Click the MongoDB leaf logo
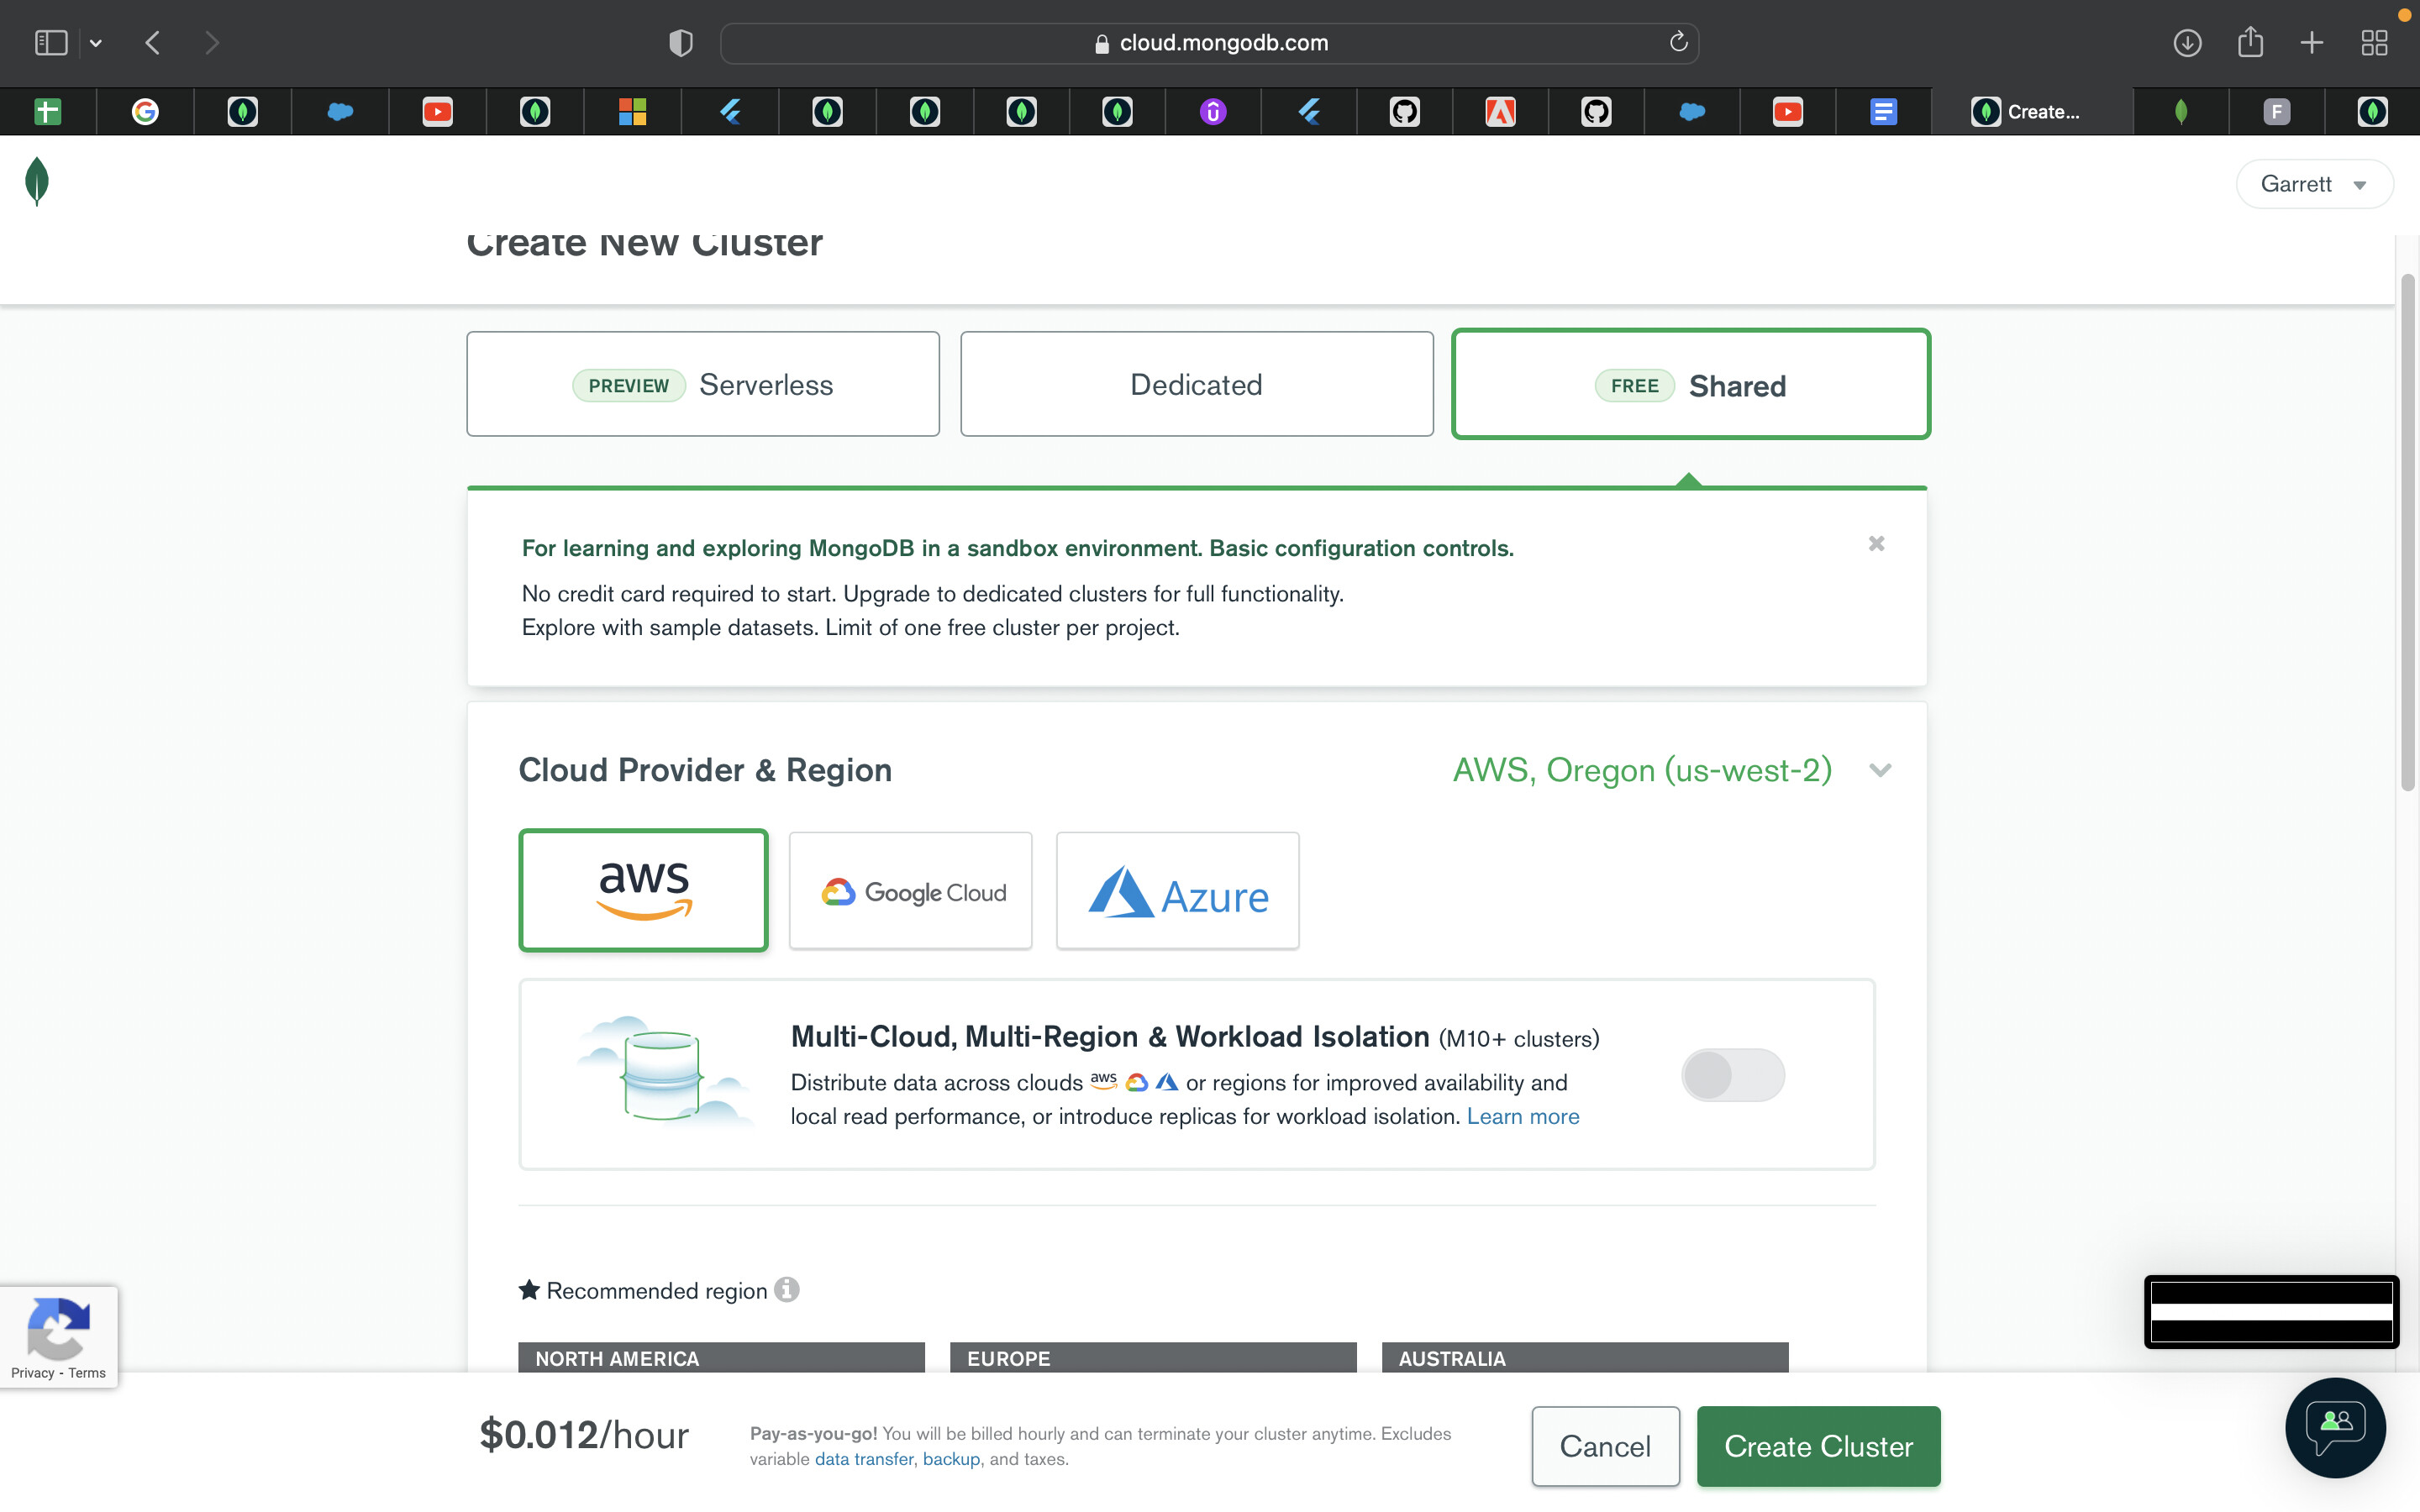 click(x=37, y=182)
